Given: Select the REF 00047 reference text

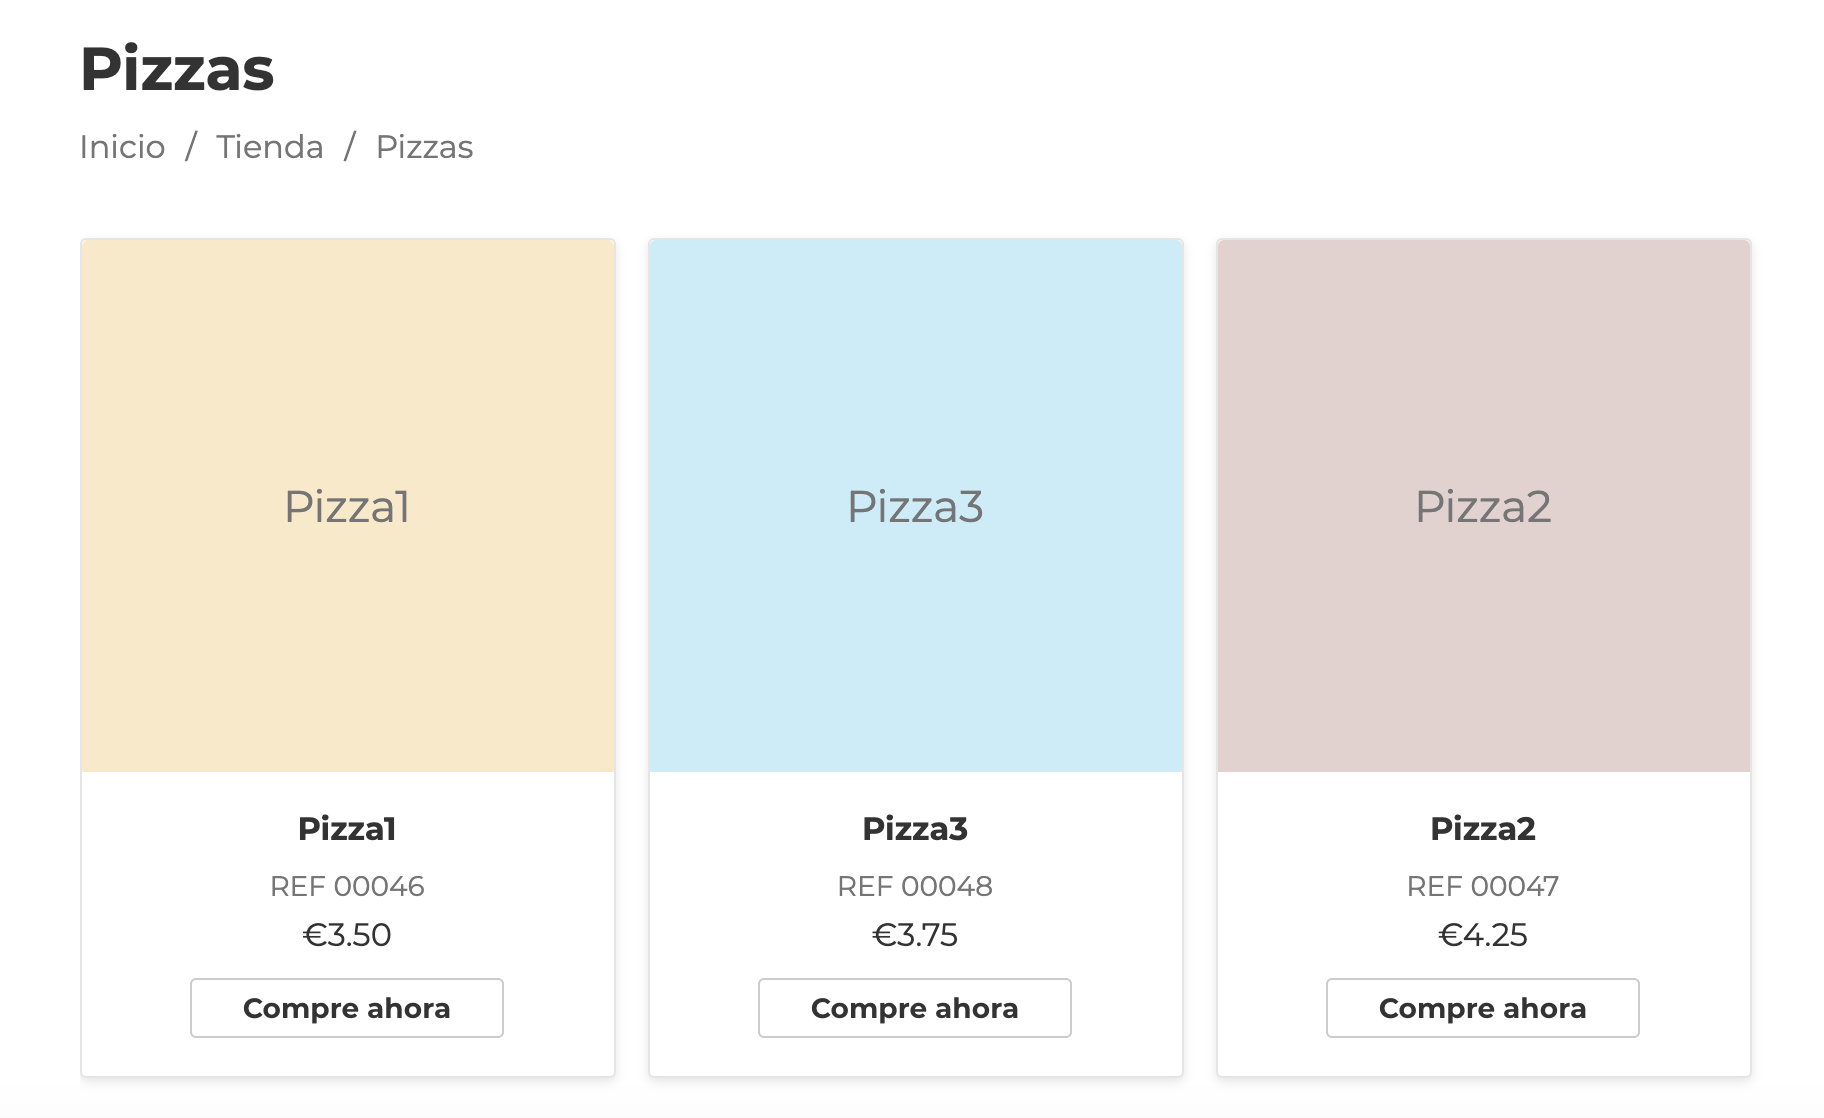Looking at the screenshot, I should tap(1483, 886).
